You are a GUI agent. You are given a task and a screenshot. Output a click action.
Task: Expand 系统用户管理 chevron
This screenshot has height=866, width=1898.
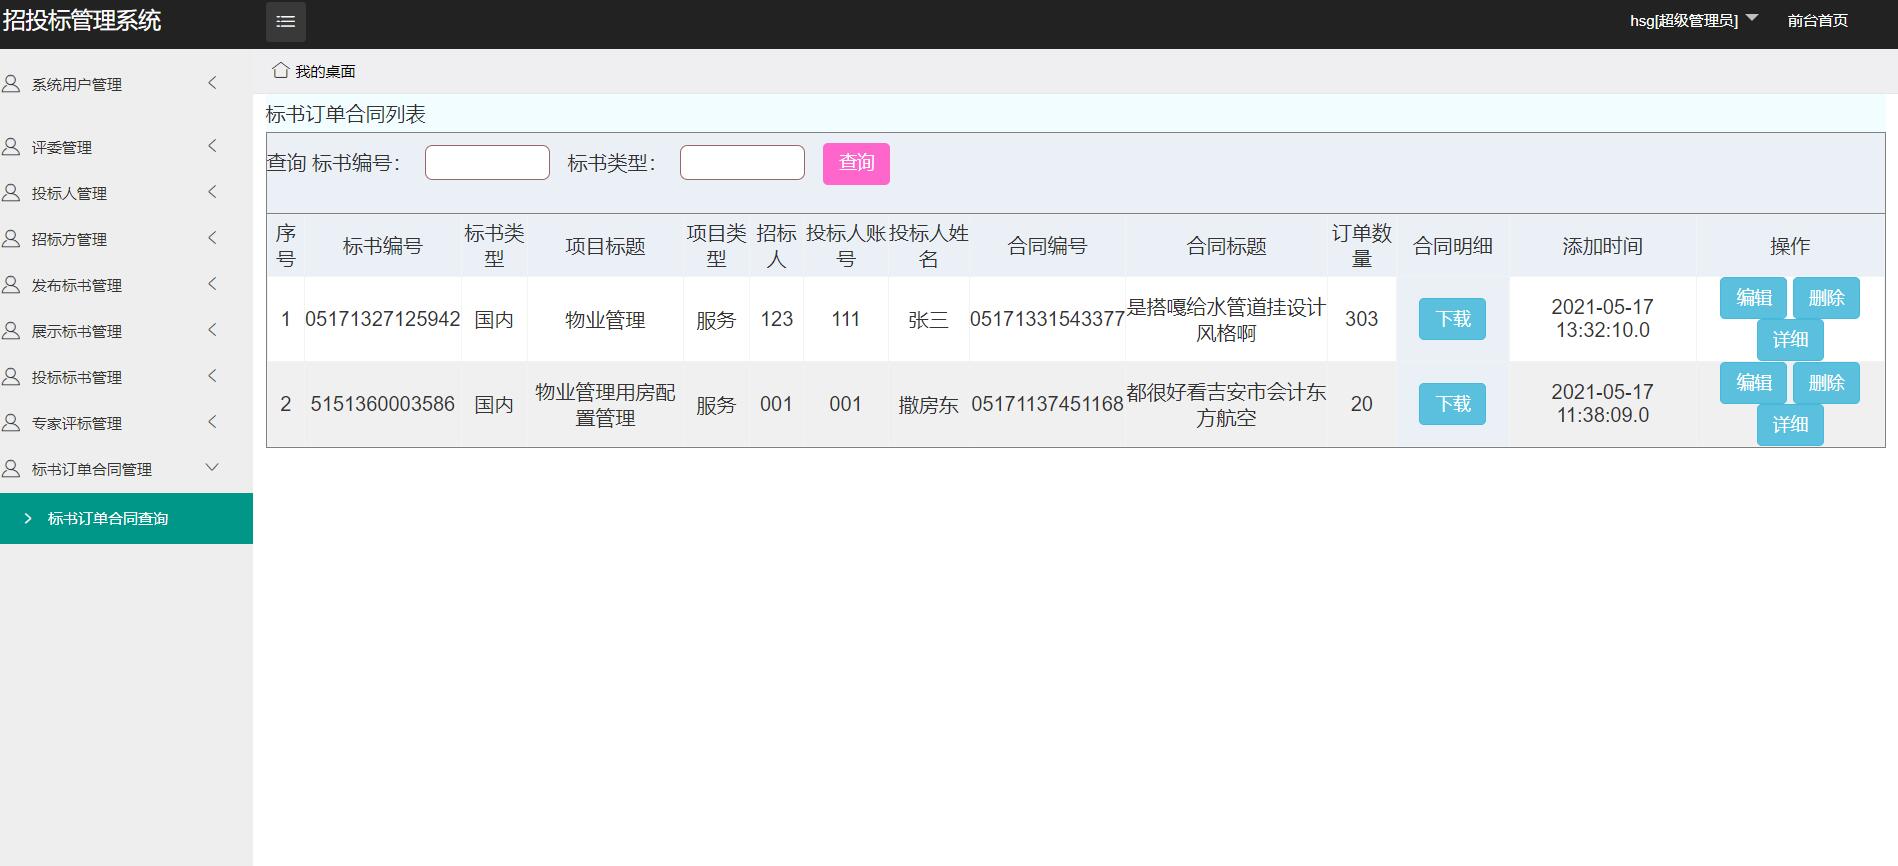tap(212, 83)
